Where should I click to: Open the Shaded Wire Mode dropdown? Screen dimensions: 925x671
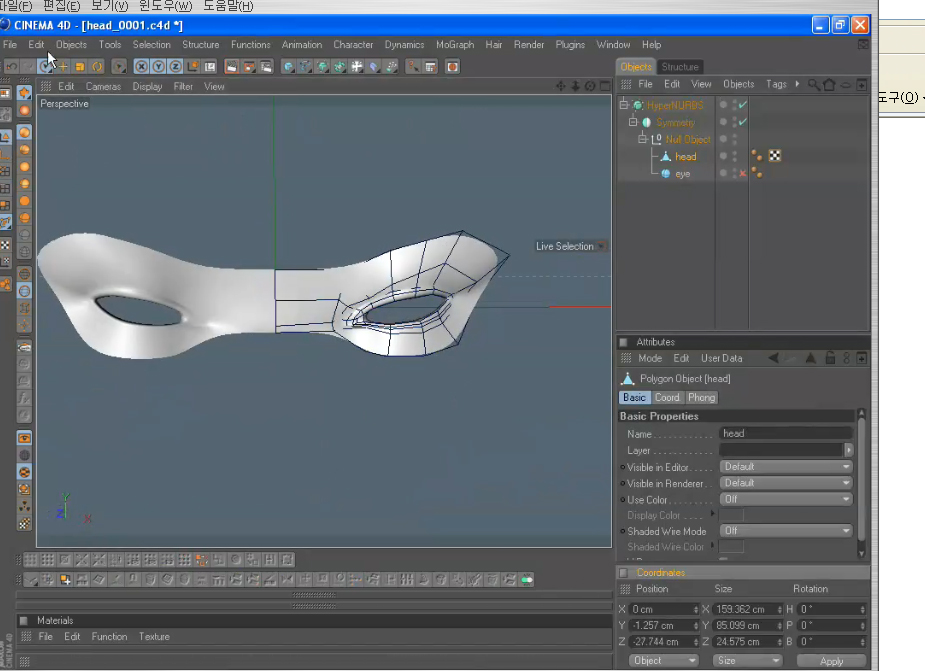786,531
